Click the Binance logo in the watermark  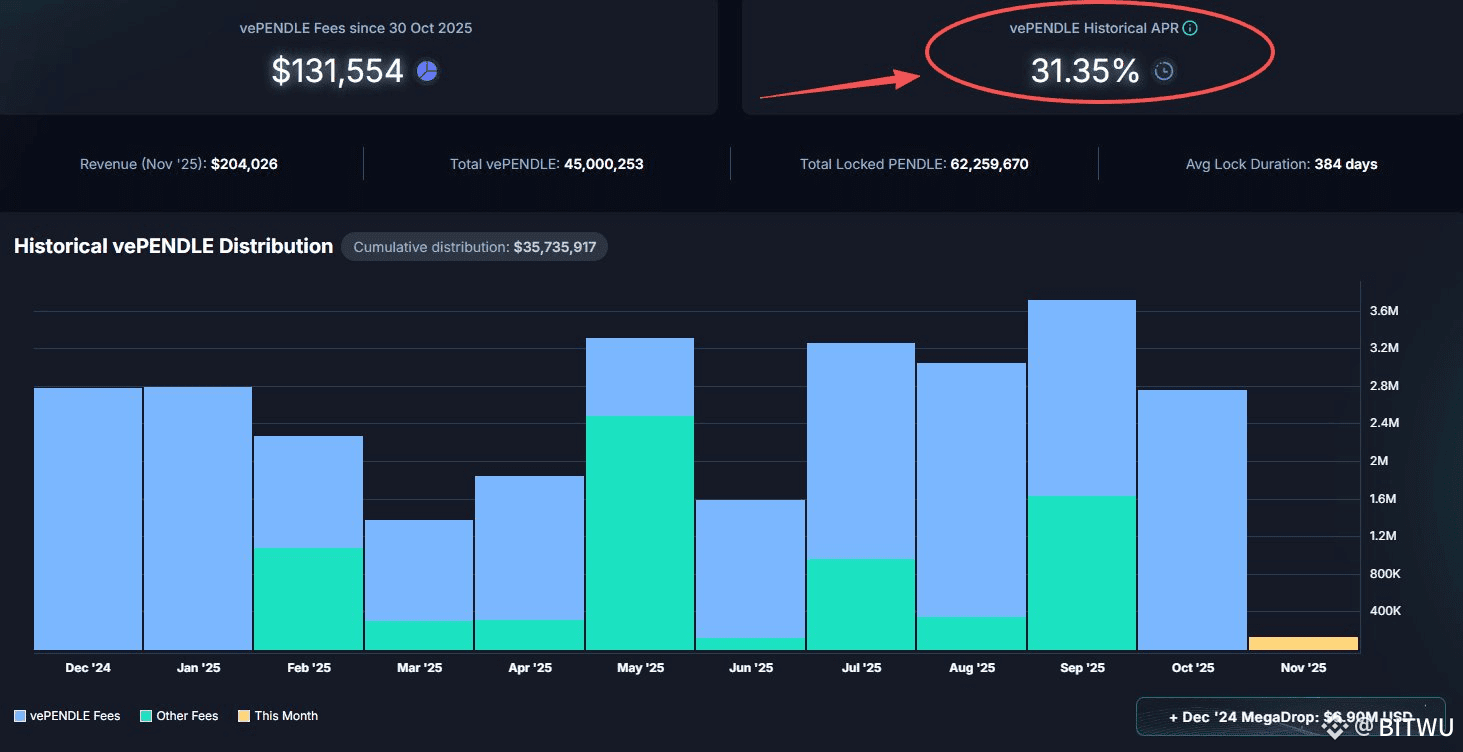click(x=1331, y=727)
